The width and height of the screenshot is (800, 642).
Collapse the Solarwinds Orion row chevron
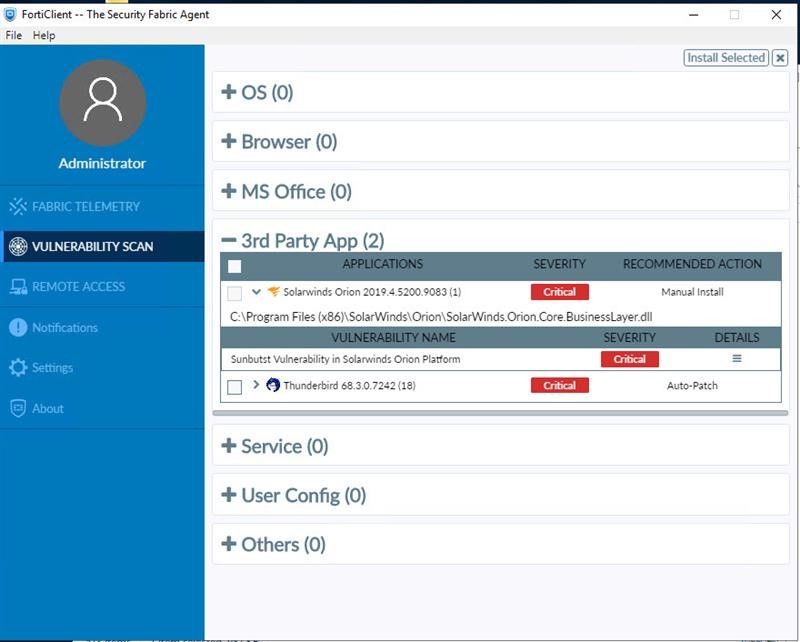pos(256,292)
